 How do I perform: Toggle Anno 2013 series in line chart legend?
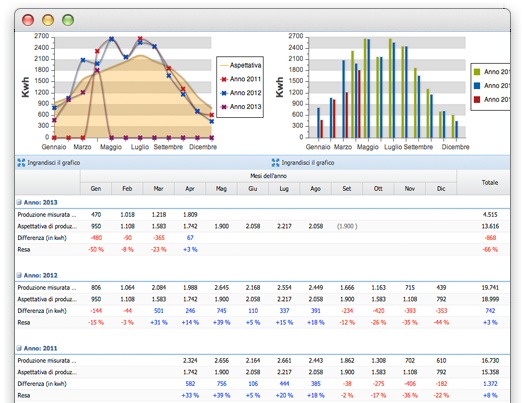(x=240, y=107)
